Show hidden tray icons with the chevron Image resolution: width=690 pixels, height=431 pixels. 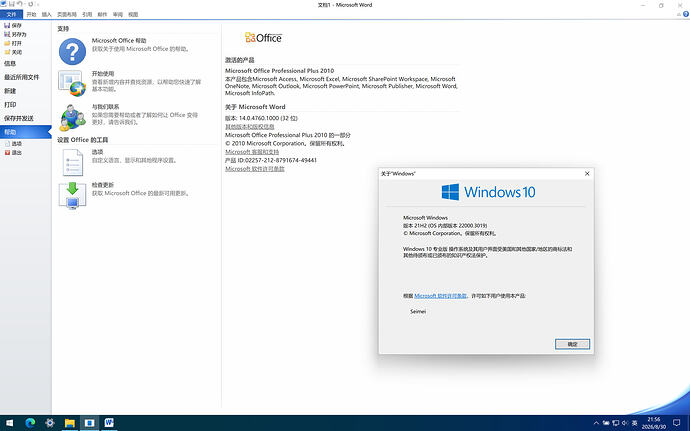tap(596, 423)
